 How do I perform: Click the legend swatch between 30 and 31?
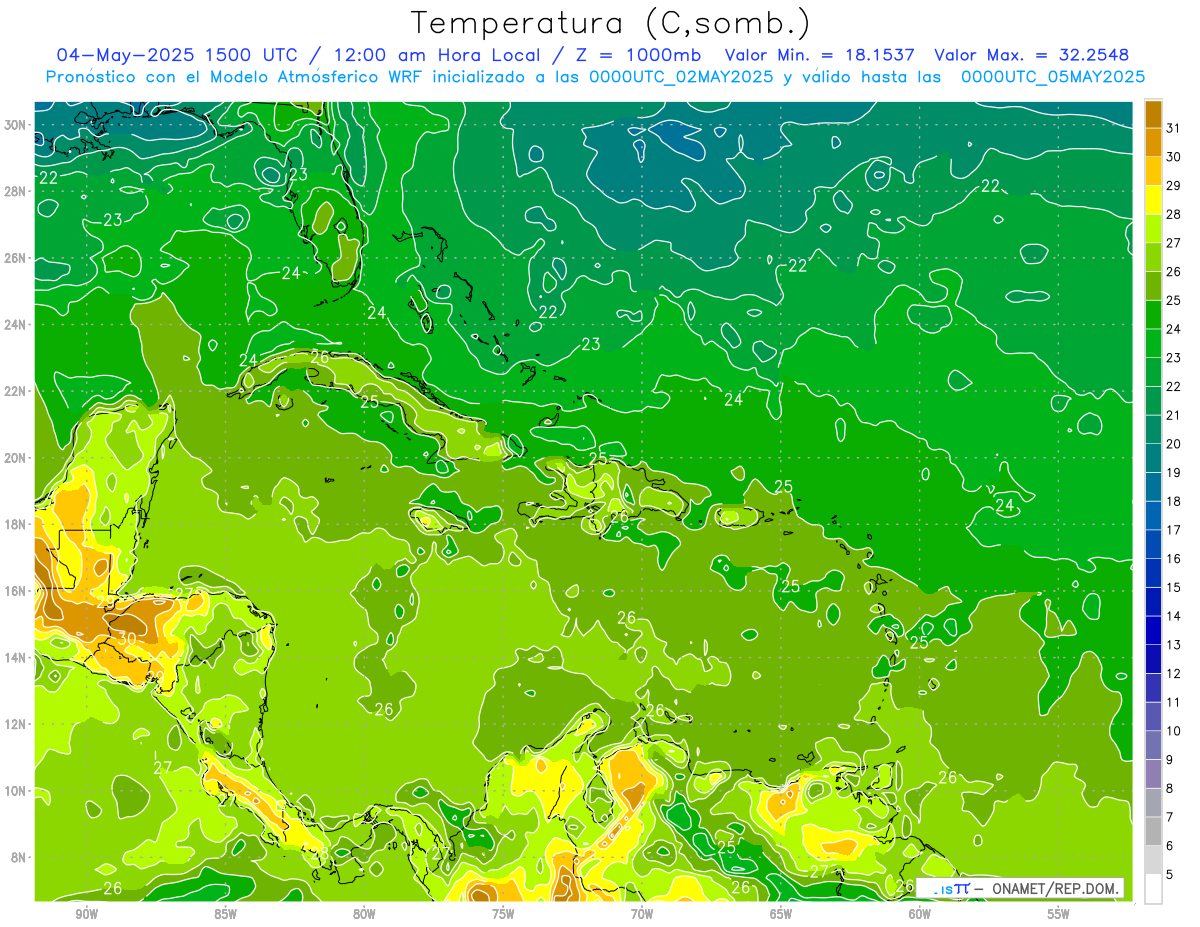[1153, 142]
